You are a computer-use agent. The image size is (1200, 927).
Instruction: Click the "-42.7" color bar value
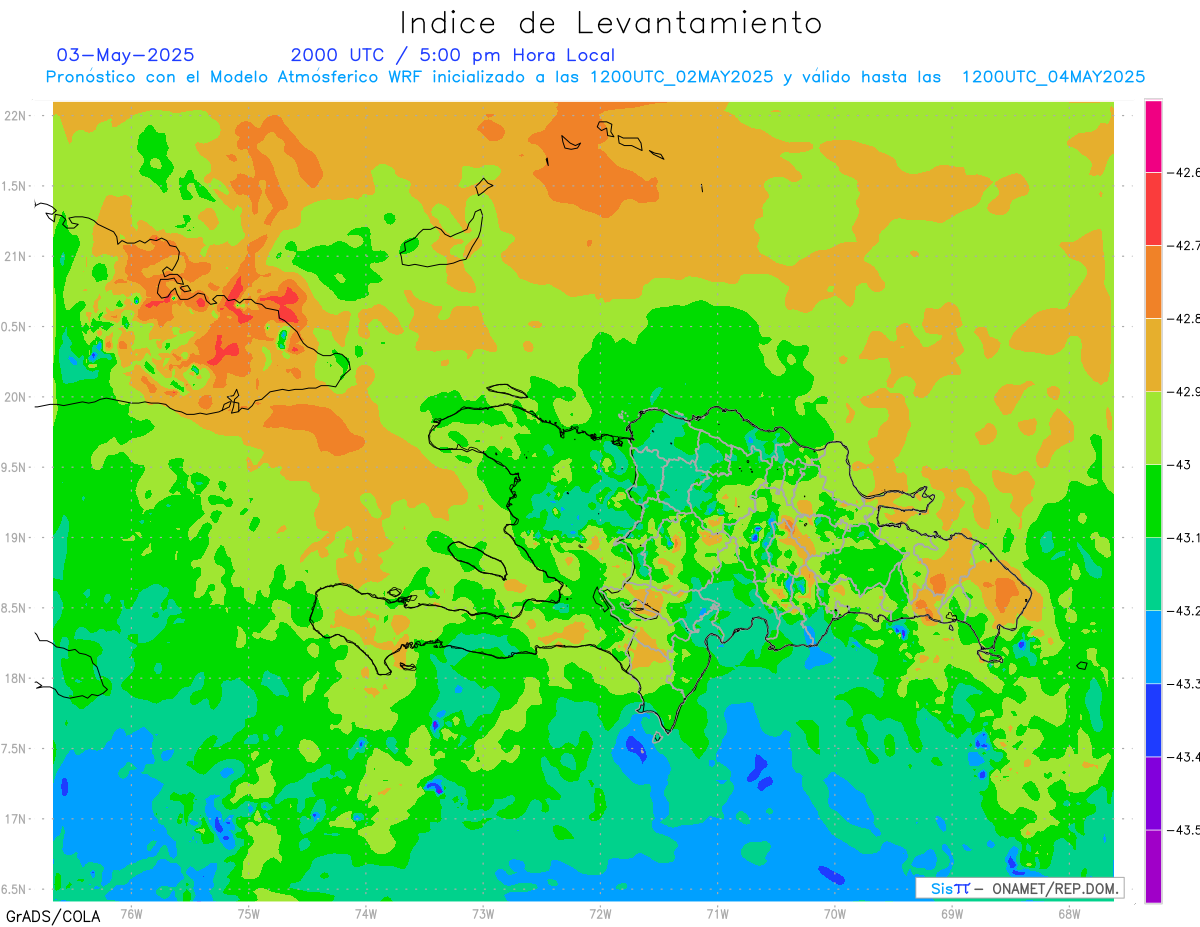[x=1185, y=246]
